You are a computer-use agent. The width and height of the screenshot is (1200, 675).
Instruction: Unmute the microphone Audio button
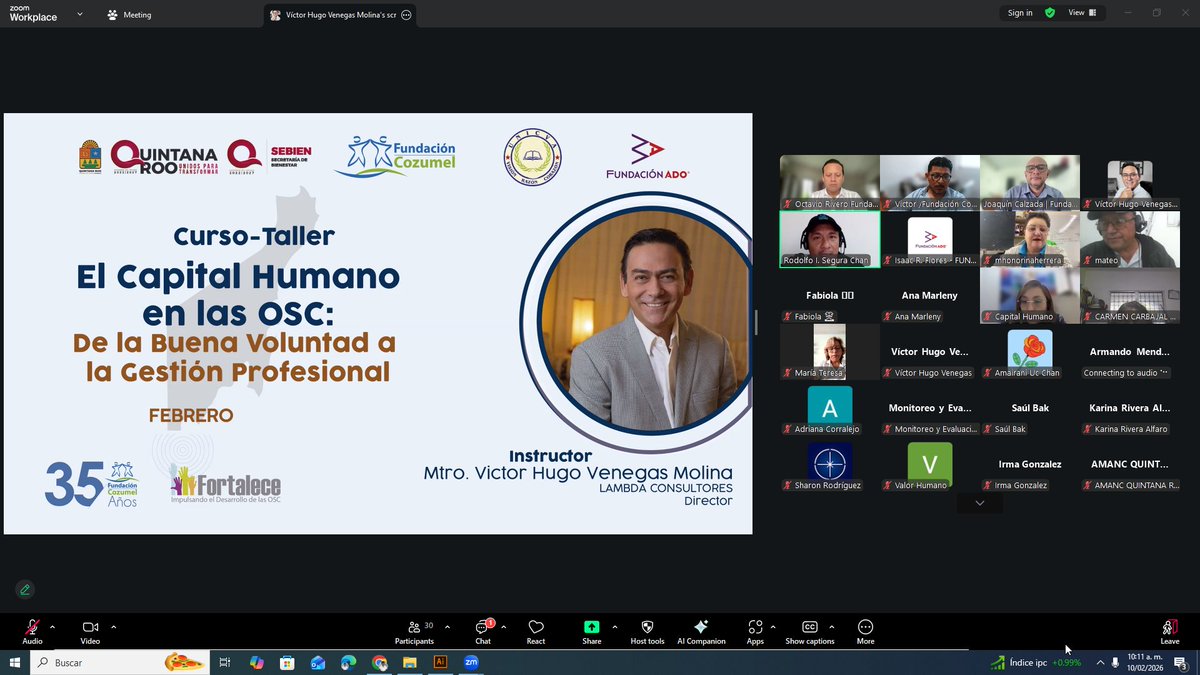[x=32, y=632]
